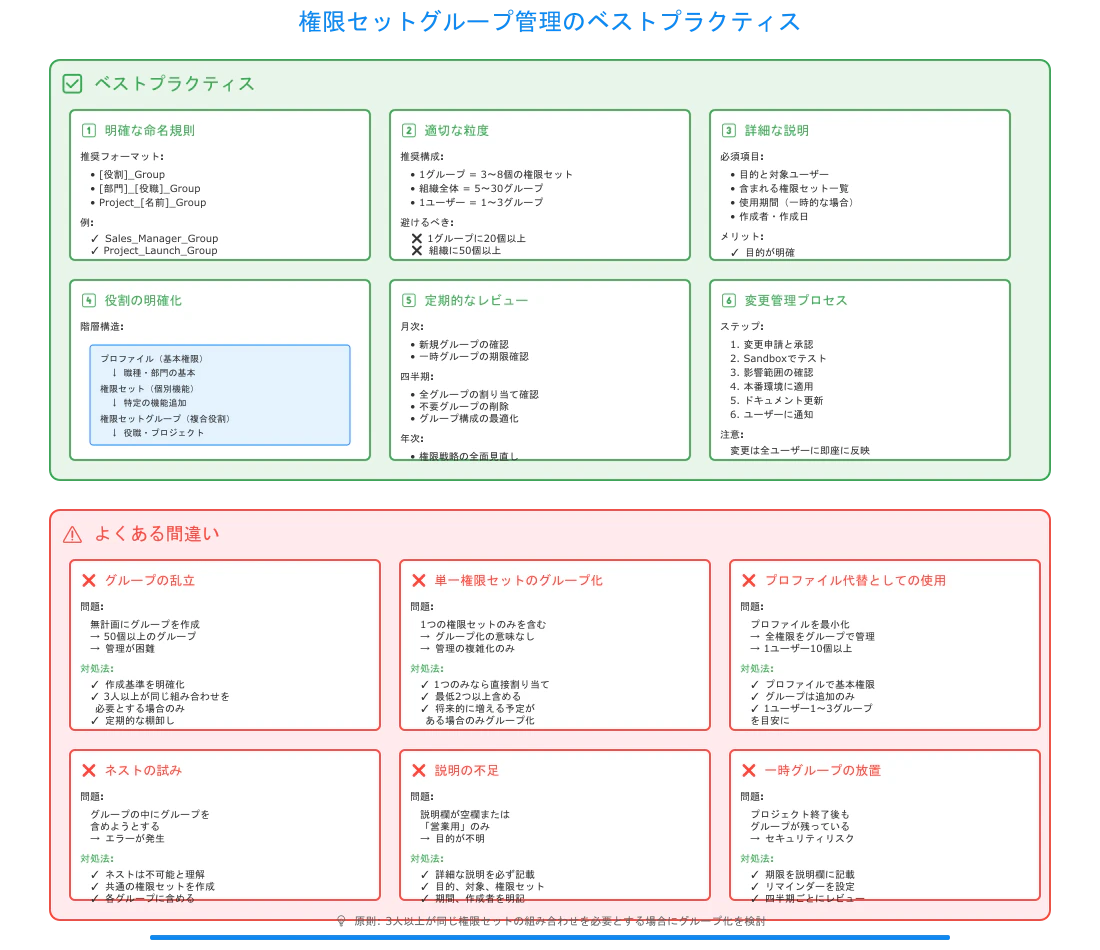Click the numbered badge 1 on 明確な命名規則
This screenshot has height=950, width=1100.
click(x=89, y=130)
